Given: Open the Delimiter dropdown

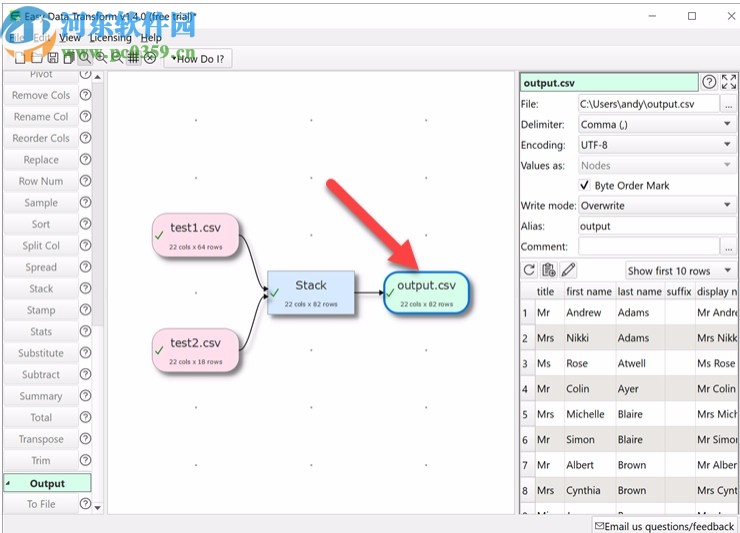Looking at the screenshot, I should coord(656,125).
